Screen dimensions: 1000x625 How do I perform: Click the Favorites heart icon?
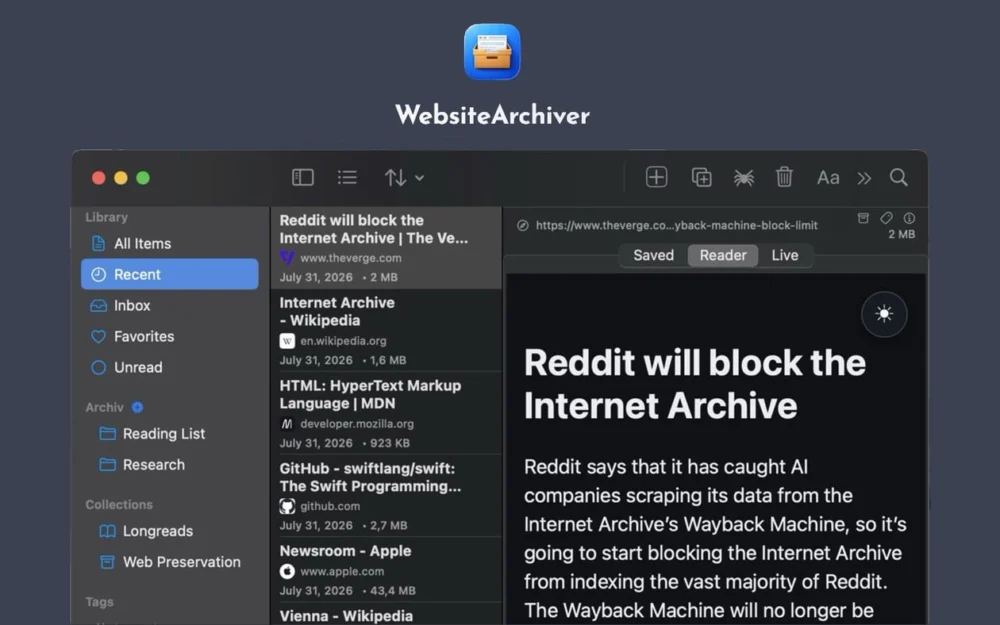(x=98, y=336)
